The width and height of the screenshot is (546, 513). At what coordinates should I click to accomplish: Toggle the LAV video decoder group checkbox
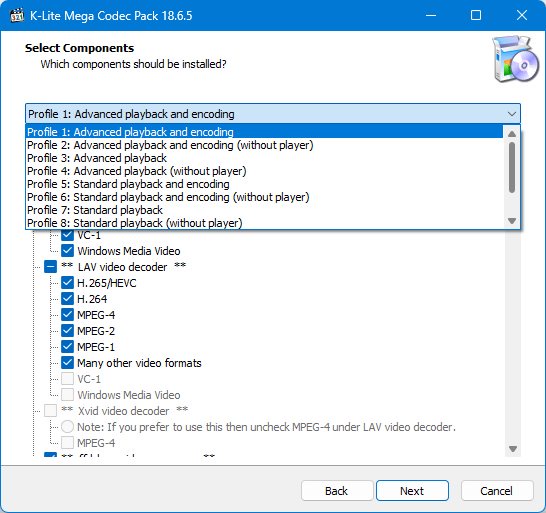(50, 267)
